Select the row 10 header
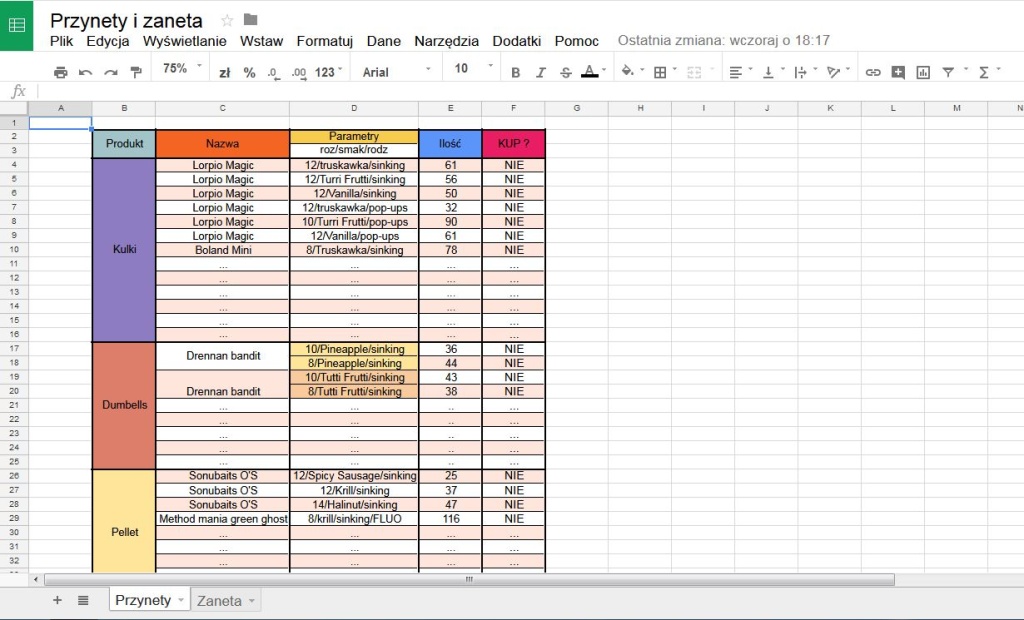 14,250
